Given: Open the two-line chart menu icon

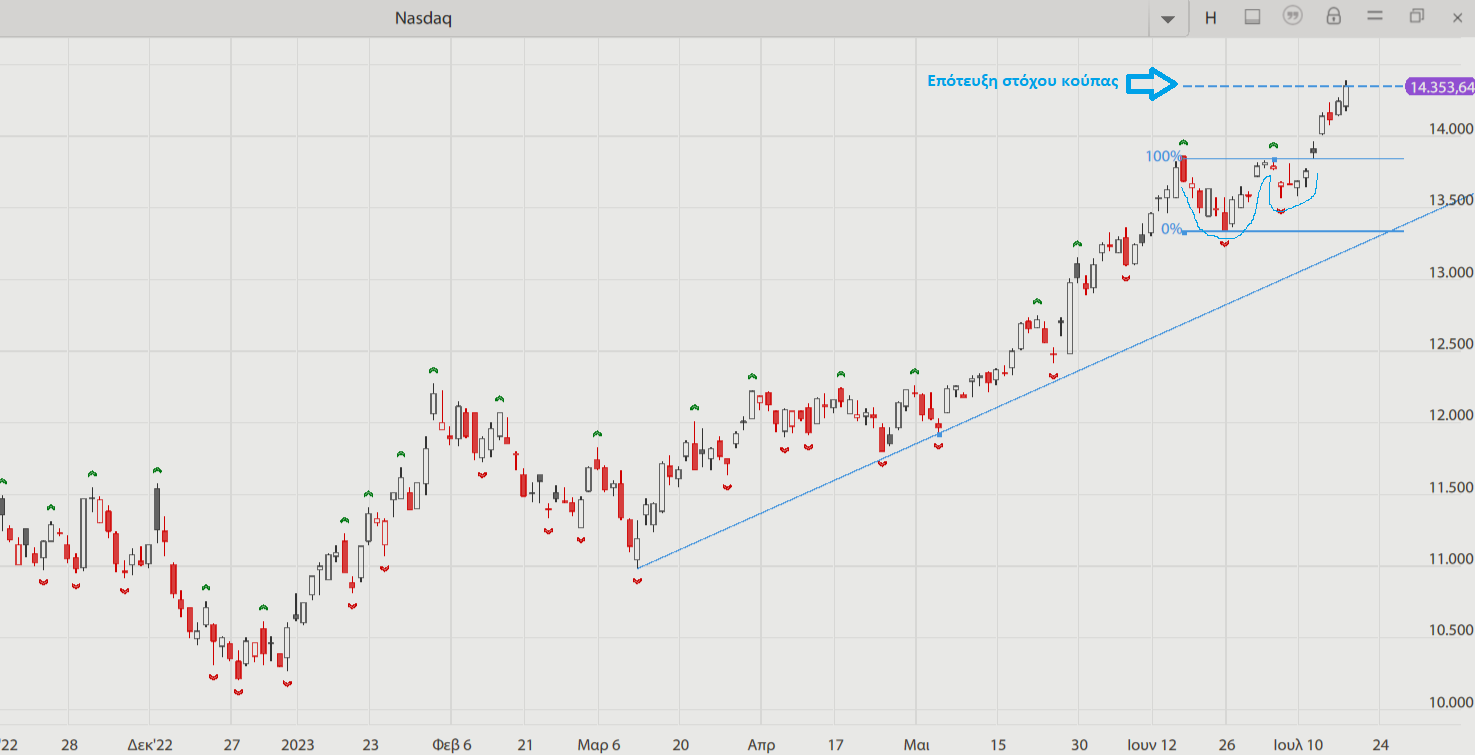Looking at the screenshot, I should 1375,16.
